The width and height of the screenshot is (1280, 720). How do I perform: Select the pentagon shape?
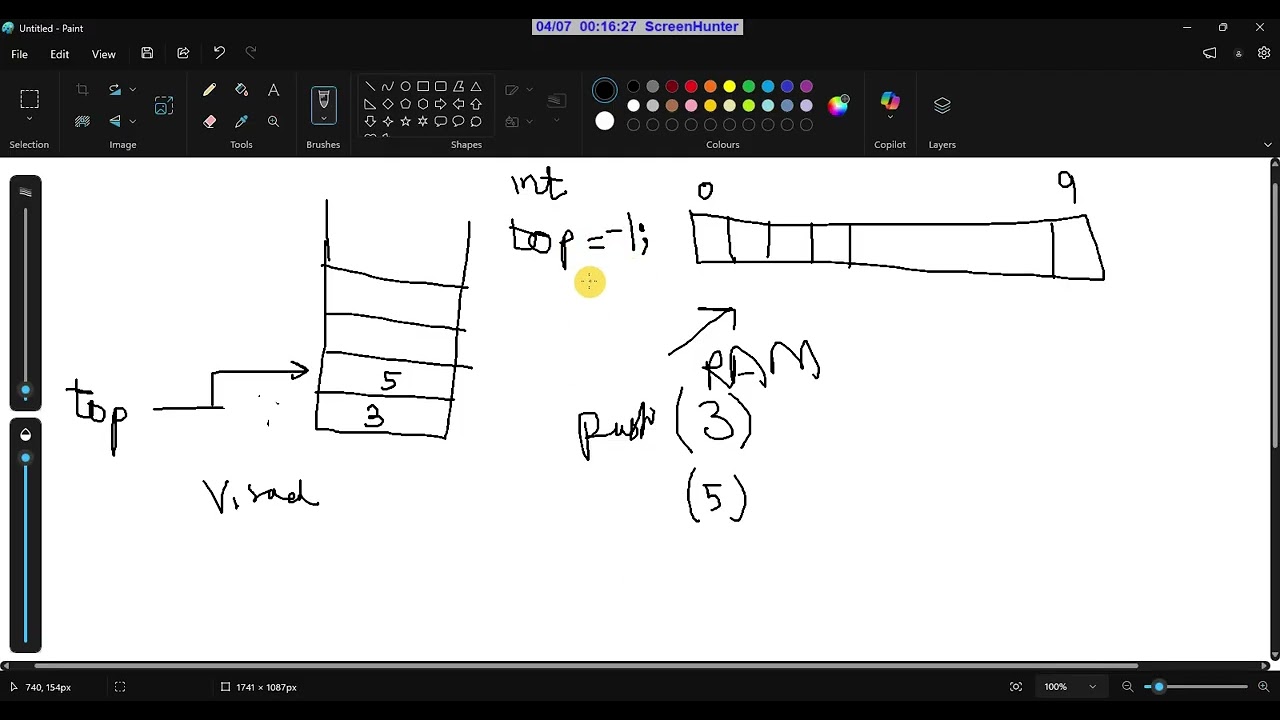point(405,104)
